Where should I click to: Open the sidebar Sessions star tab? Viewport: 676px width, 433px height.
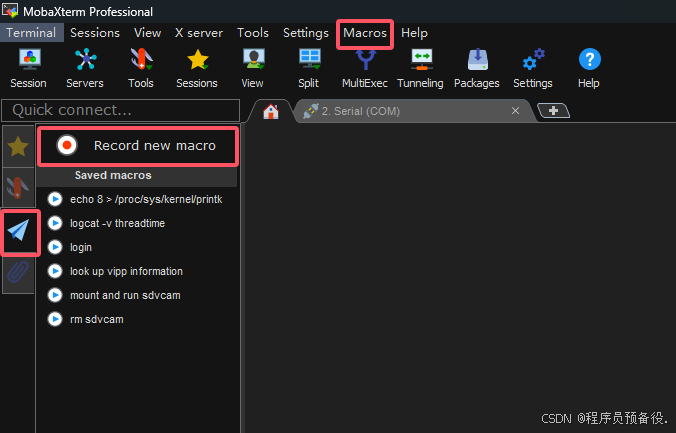coord(18,147)
